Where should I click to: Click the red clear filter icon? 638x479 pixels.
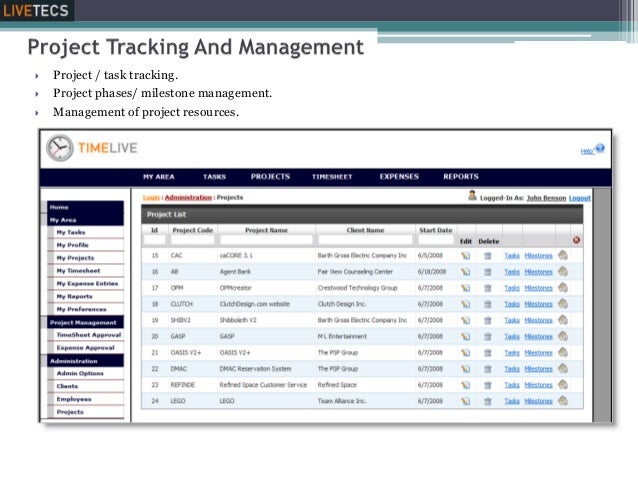click(576, 240)
